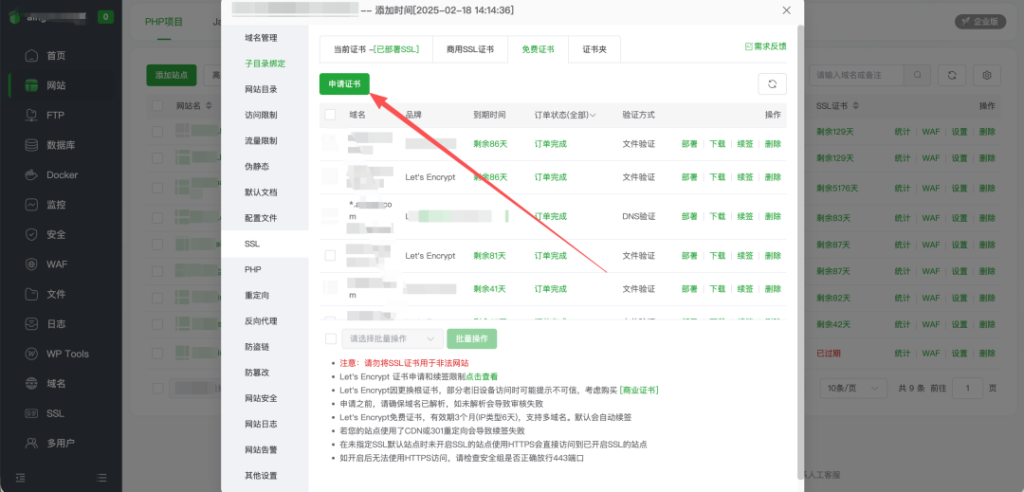Tick the site checkbox for the 已过期 row
Image resolution: width=1024 pixels, height=492 pixels.
click(157, 353)
